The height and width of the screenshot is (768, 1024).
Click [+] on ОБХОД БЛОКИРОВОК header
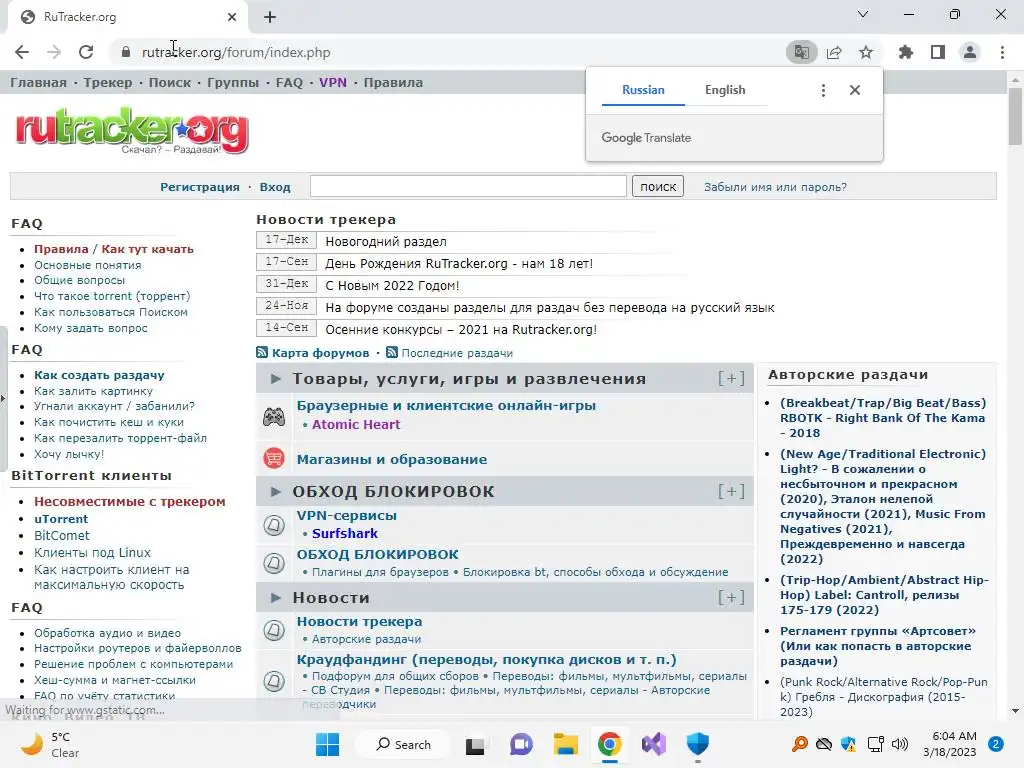click(731, 491)
